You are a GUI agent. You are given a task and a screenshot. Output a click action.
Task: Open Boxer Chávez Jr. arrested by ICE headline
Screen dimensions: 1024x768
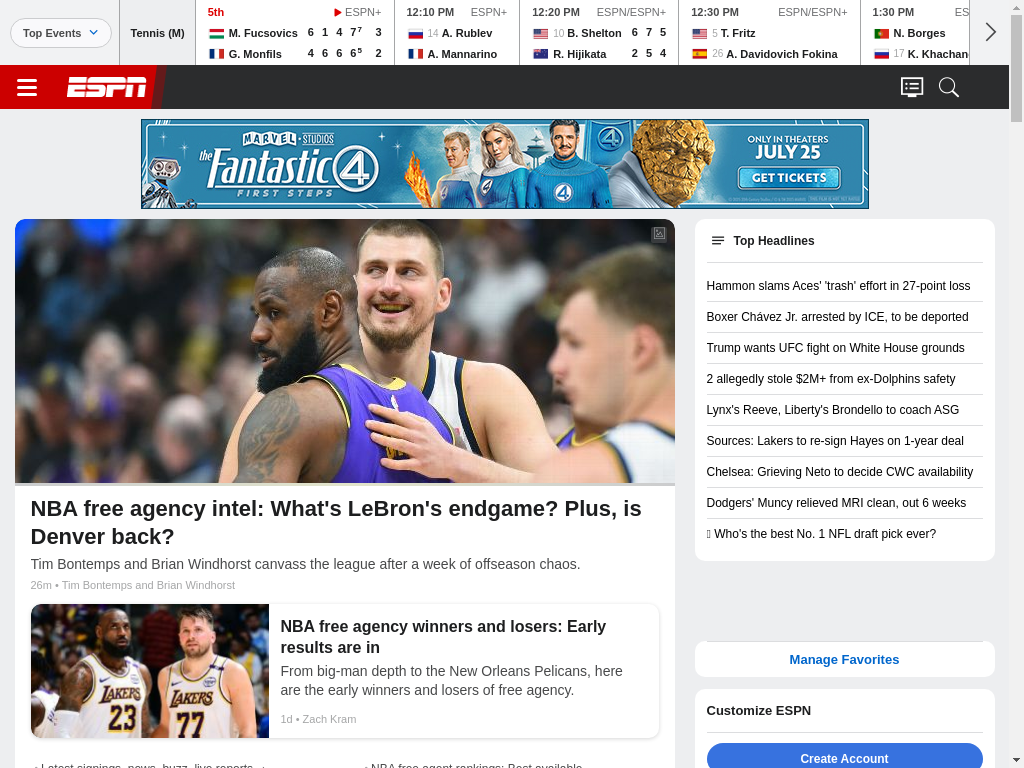[837, 317]
